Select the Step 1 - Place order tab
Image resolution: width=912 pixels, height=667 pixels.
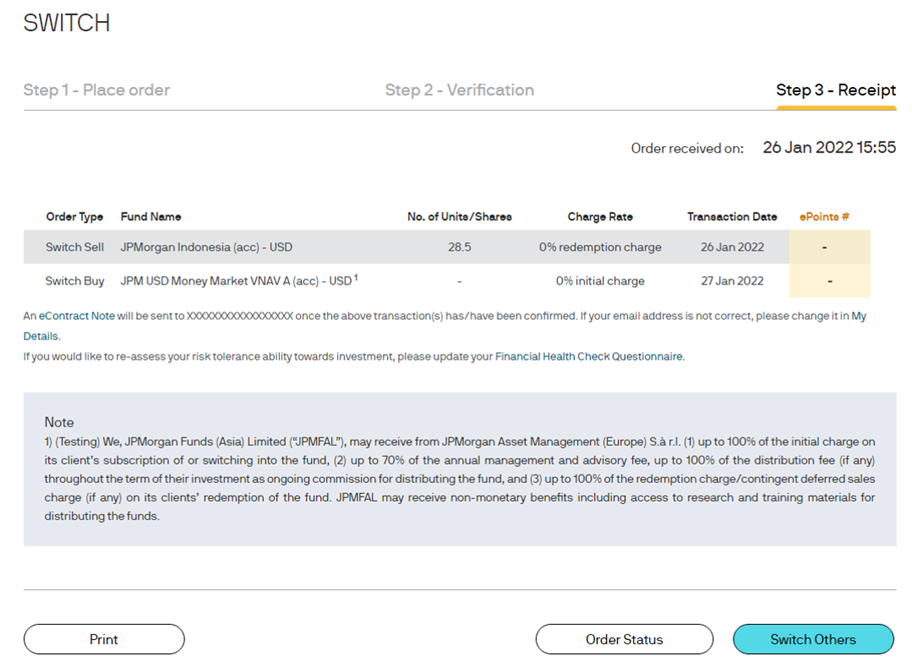[x=97, y=90]
